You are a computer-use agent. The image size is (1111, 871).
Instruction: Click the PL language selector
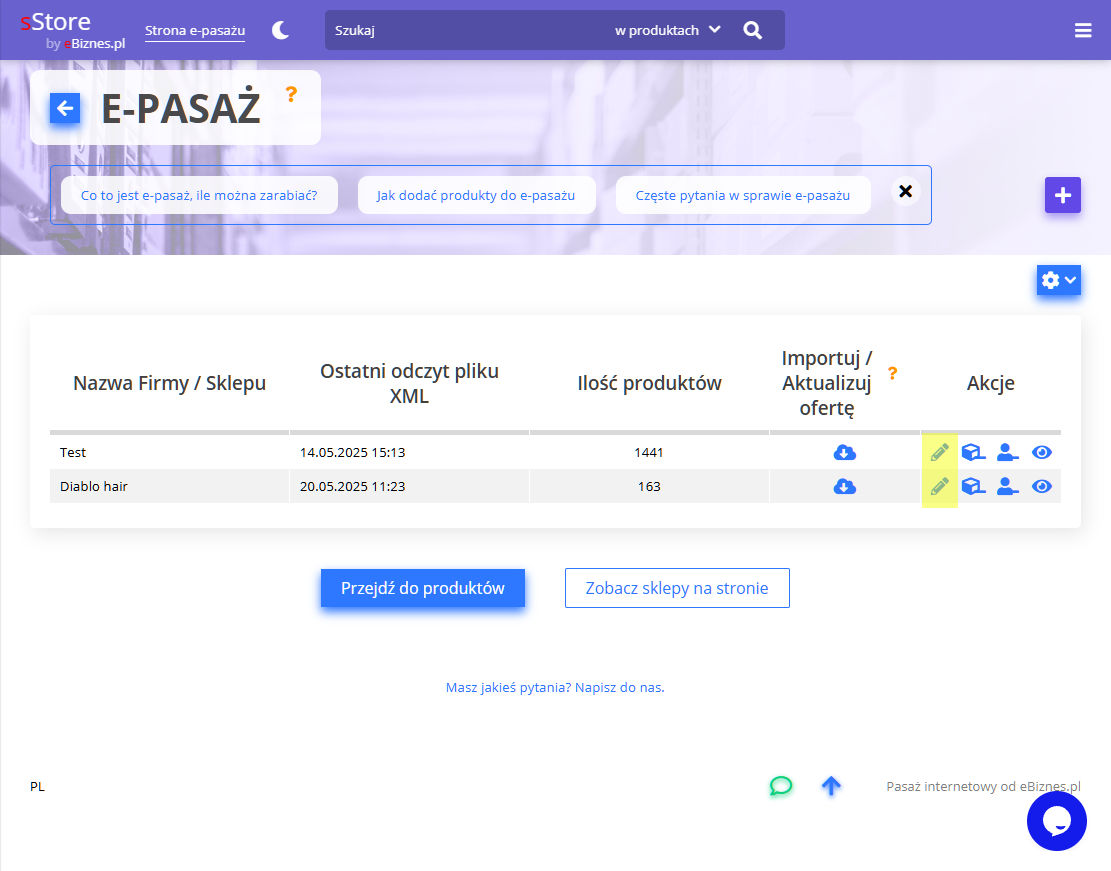37,787
